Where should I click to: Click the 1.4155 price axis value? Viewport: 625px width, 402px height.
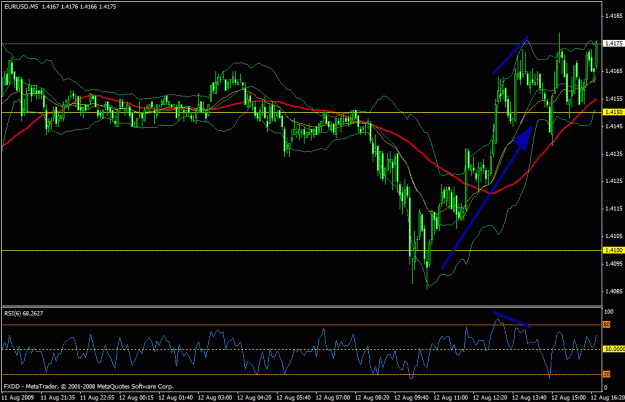tap(614, 98)
